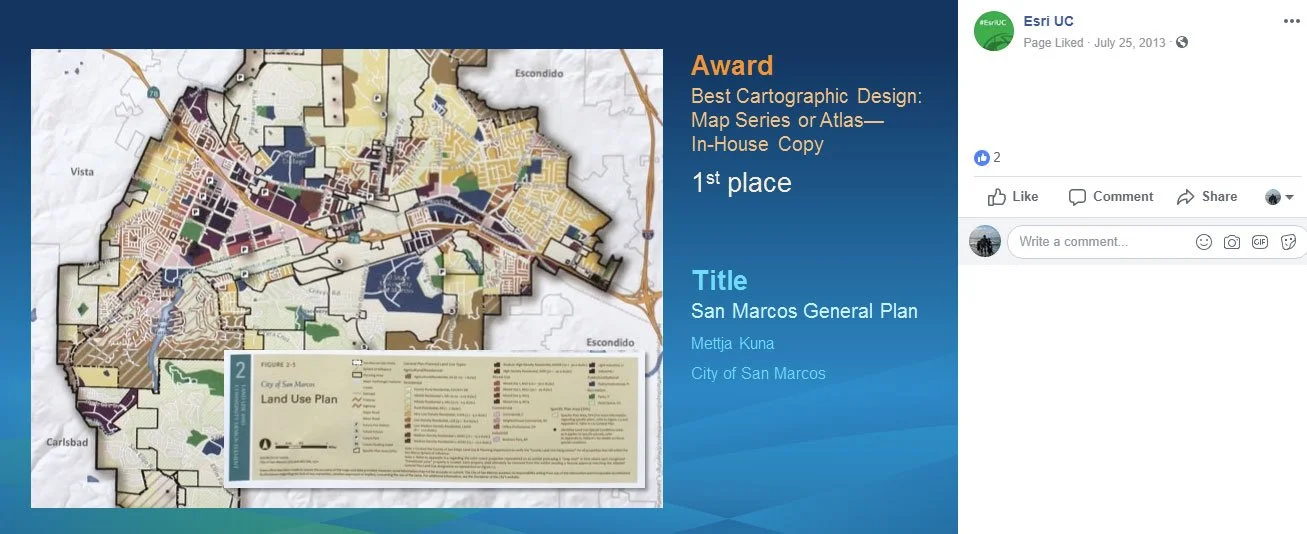Open post options three-dot menu
1307x534 pixels.
(1291, 21)
